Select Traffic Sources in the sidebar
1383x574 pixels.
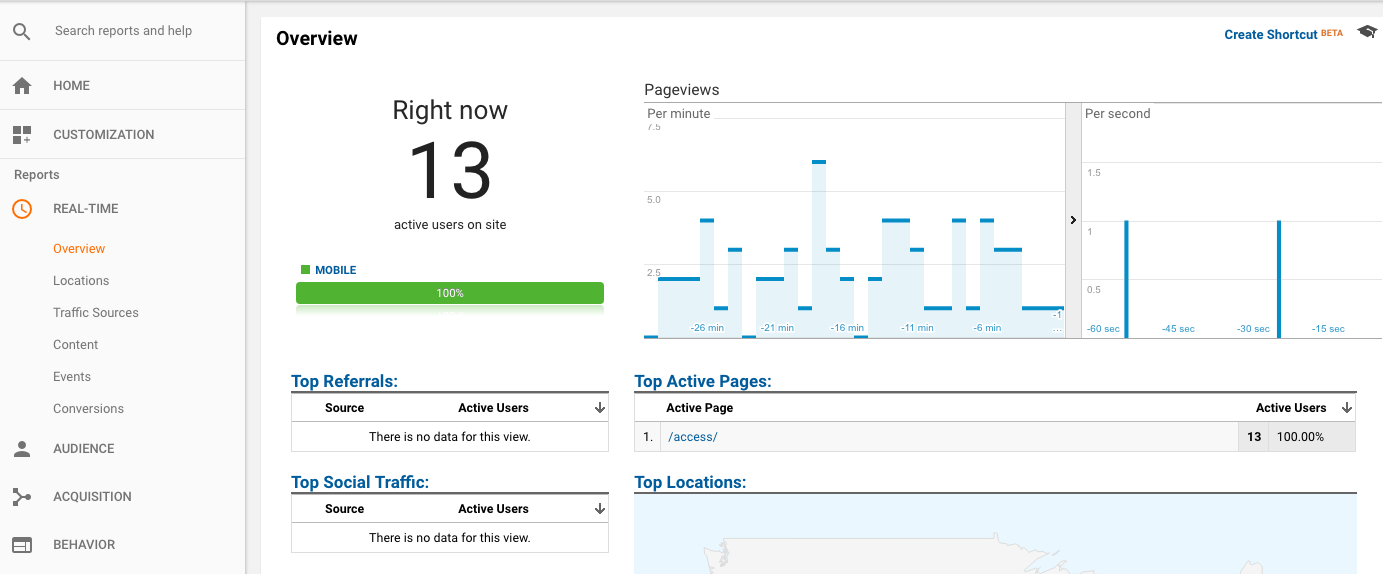(96, 313)
